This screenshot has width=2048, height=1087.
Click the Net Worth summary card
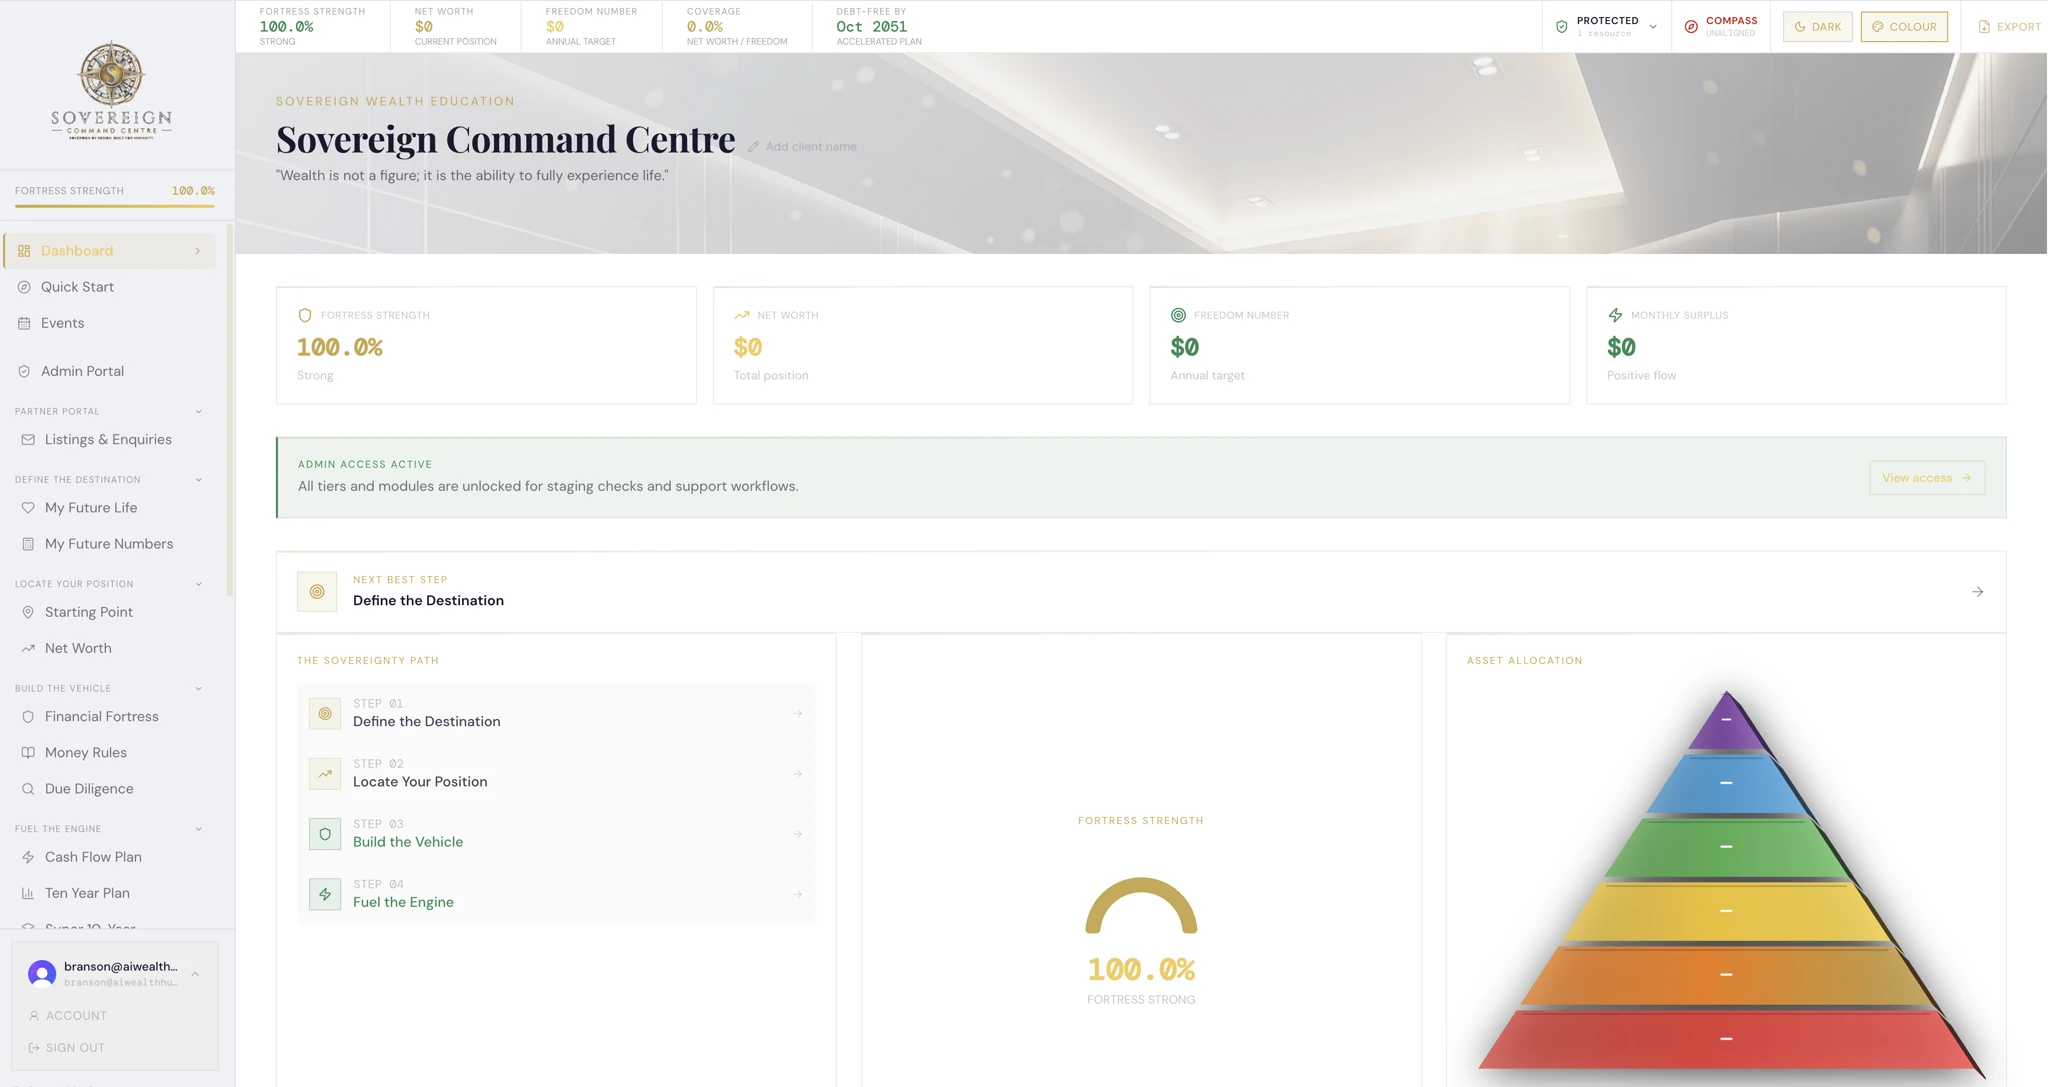[x=923, y=345]
